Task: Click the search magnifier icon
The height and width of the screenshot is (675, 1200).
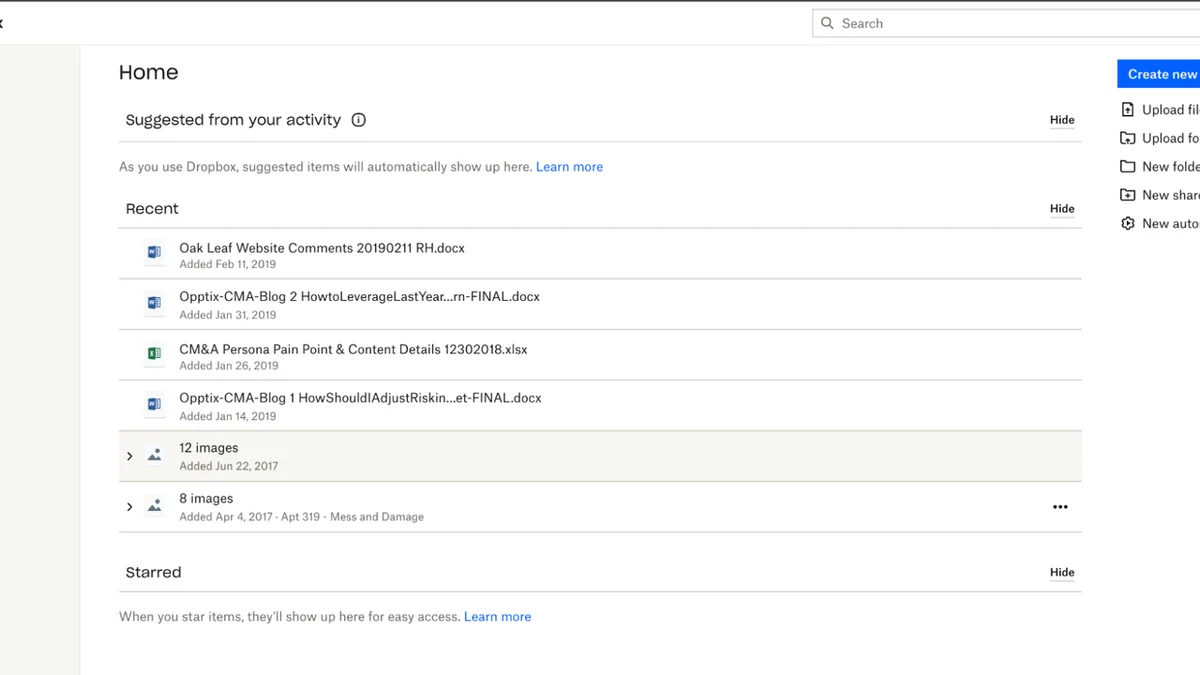Action: [827, 23]
